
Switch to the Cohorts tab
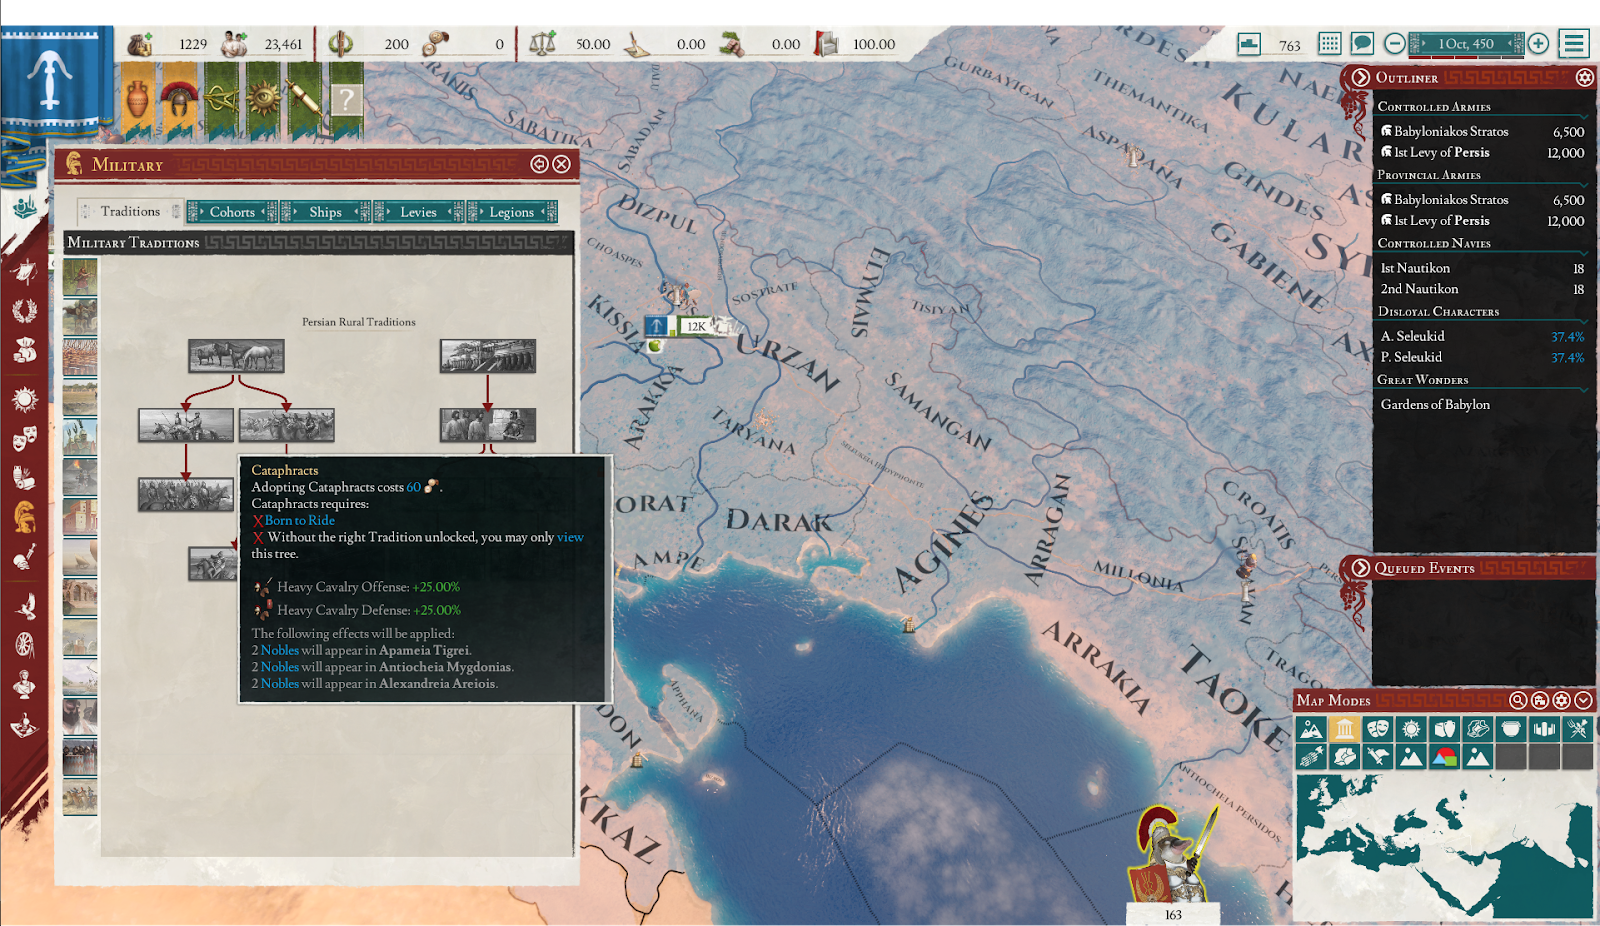click(x=232, y=212)
